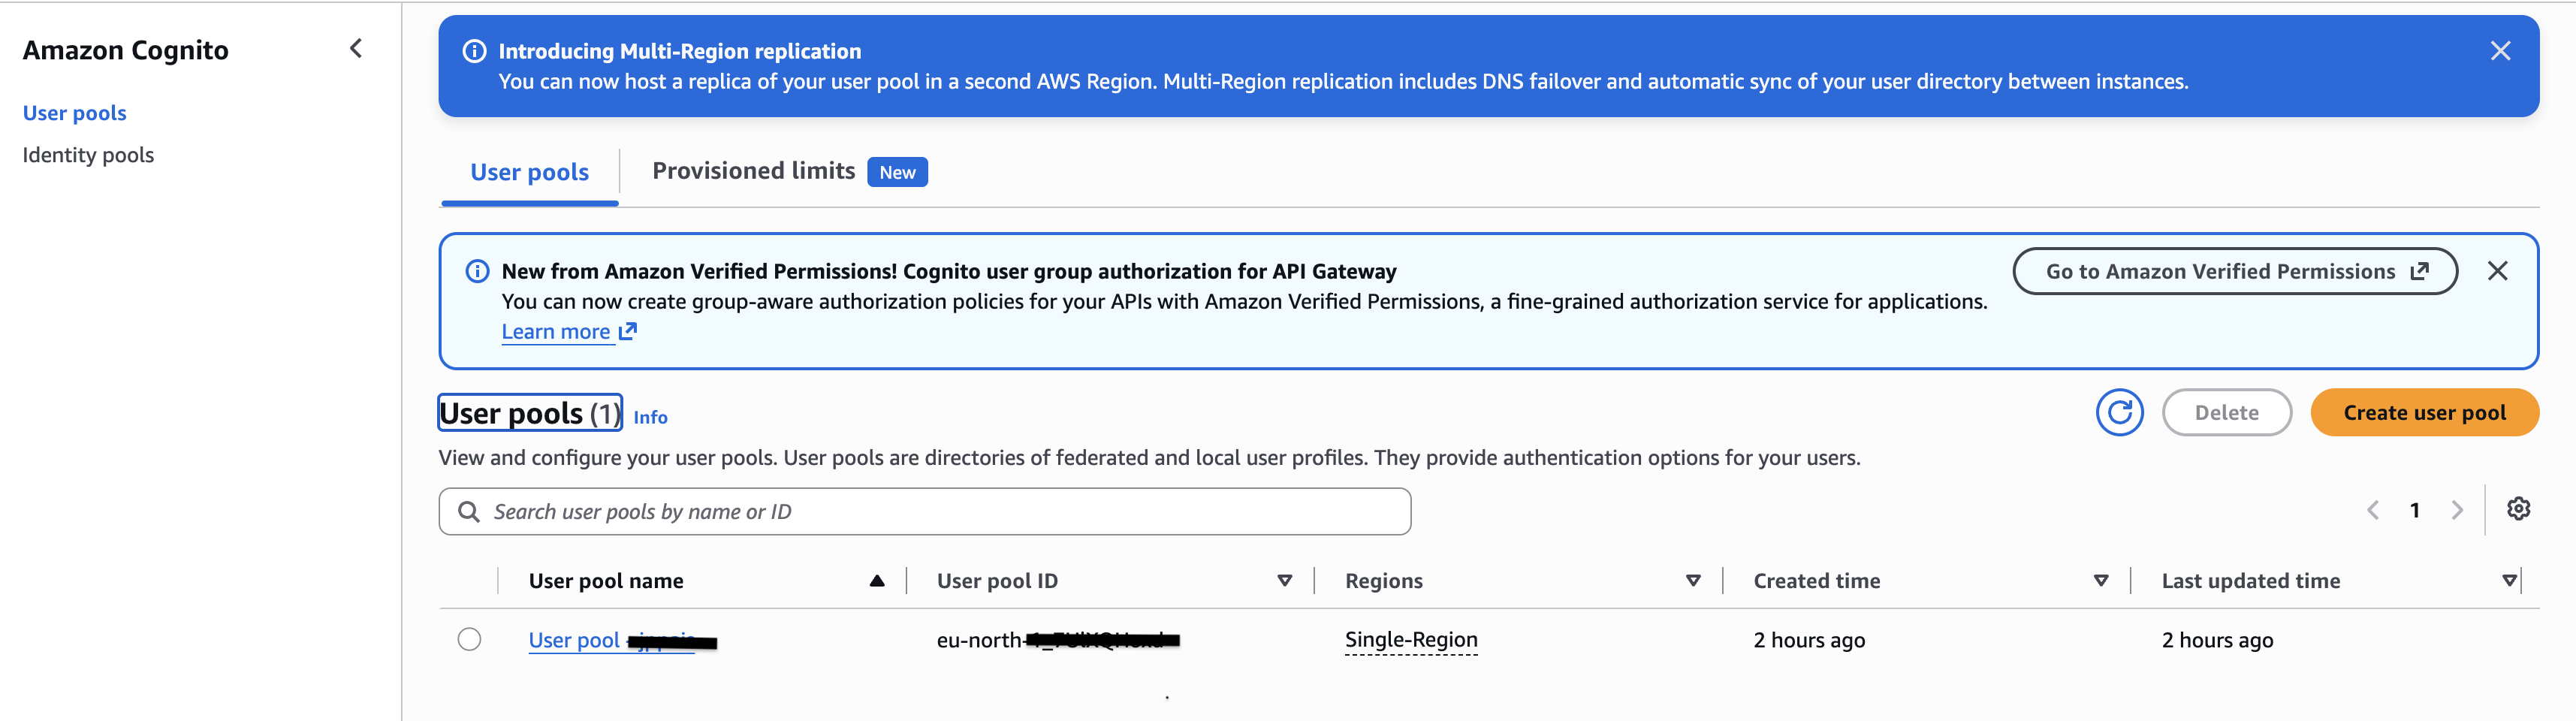Open table preferences gear icon
This screenshot has width=2576, height=721.
coord(2518,509)
